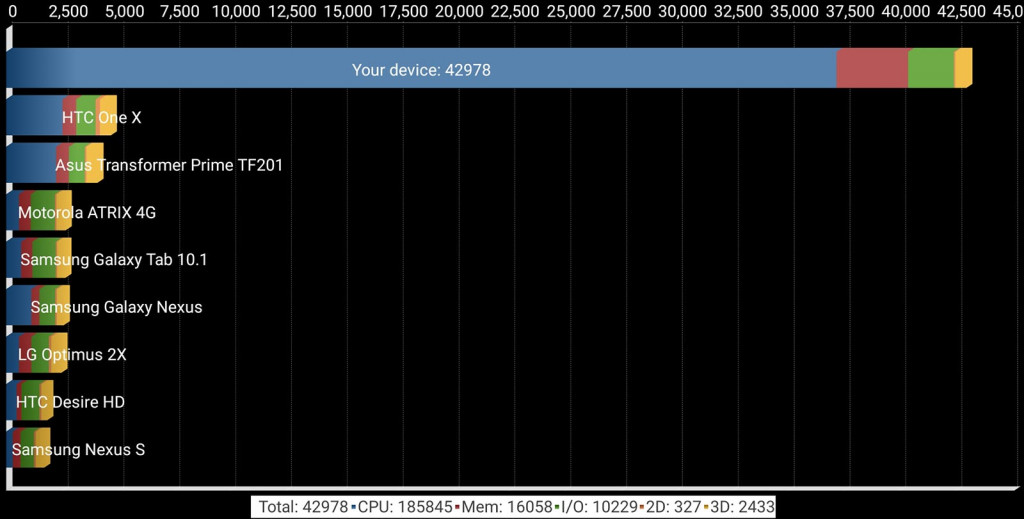Click the "17,500" axis value
1024x519 pixels.
[403, 11]
